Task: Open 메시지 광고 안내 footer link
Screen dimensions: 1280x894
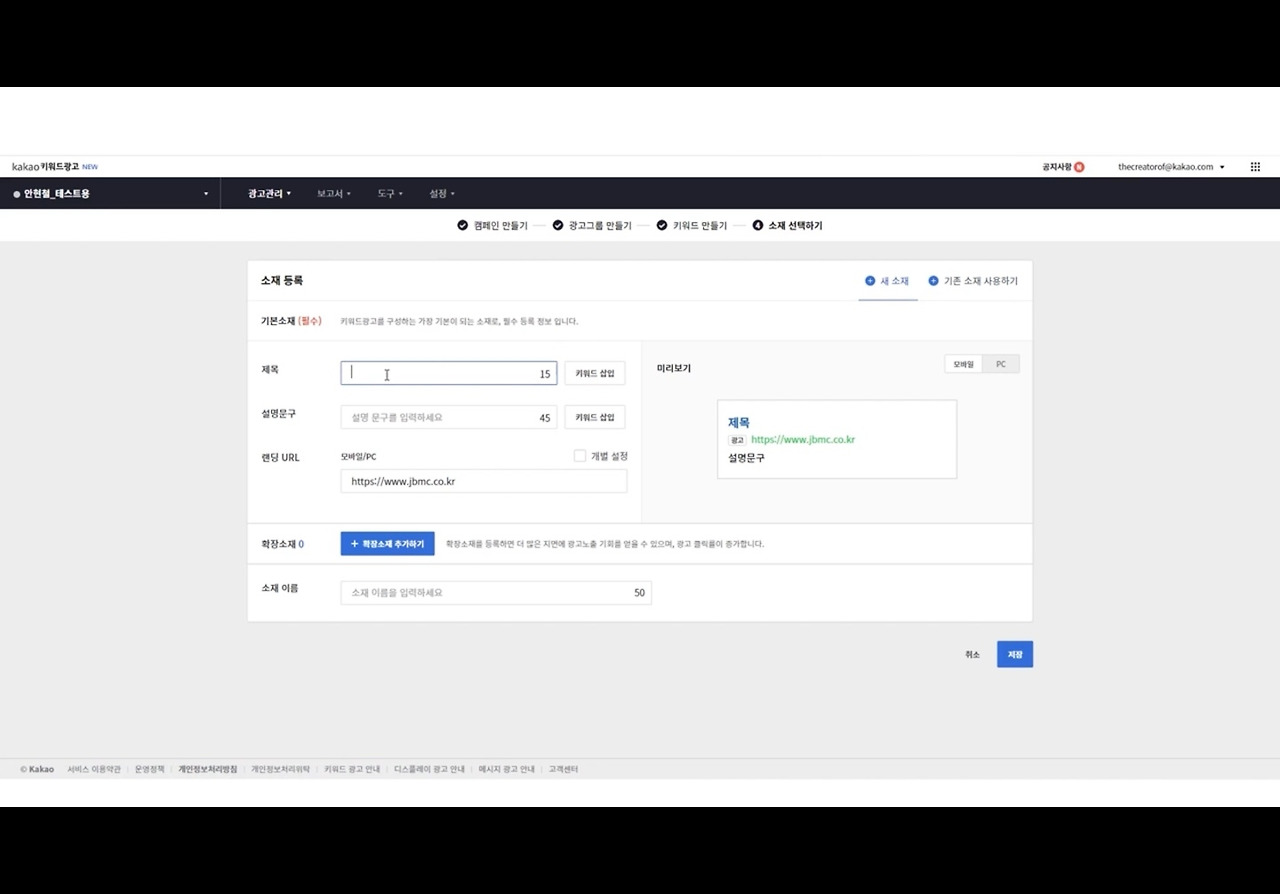Action: click(507, 769)
